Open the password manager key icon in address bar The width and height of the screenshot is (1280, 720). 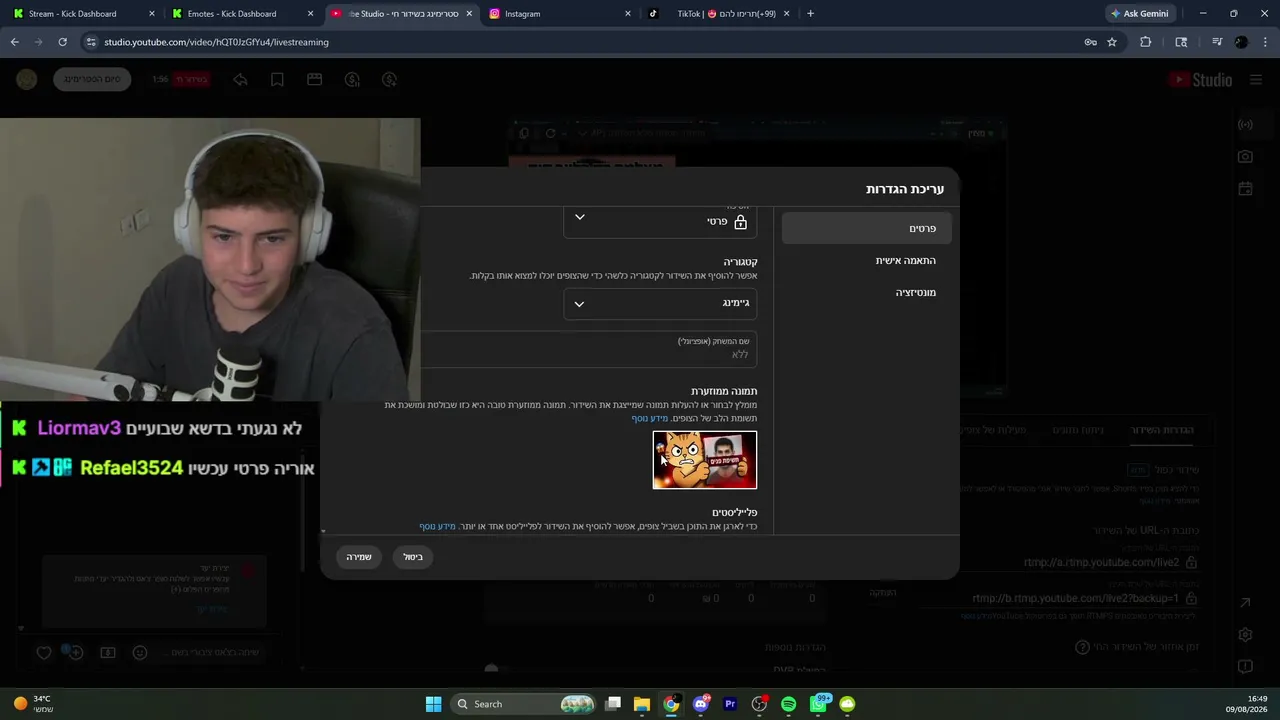pyautogui.click(x=1090, y=42)
